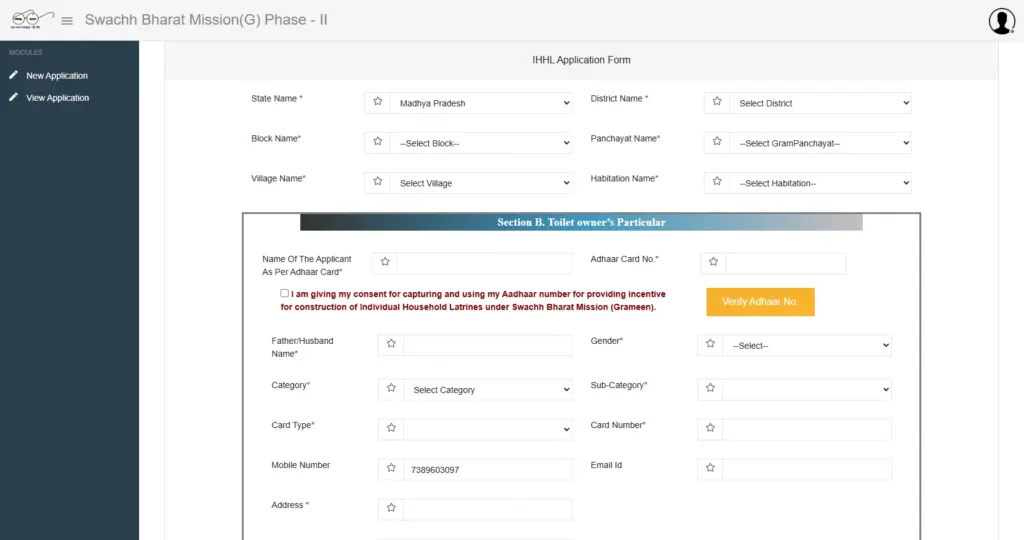Open the Select Habitation dropdown
This screenshot has height=540, width=1024.
(x=820, y=183)
